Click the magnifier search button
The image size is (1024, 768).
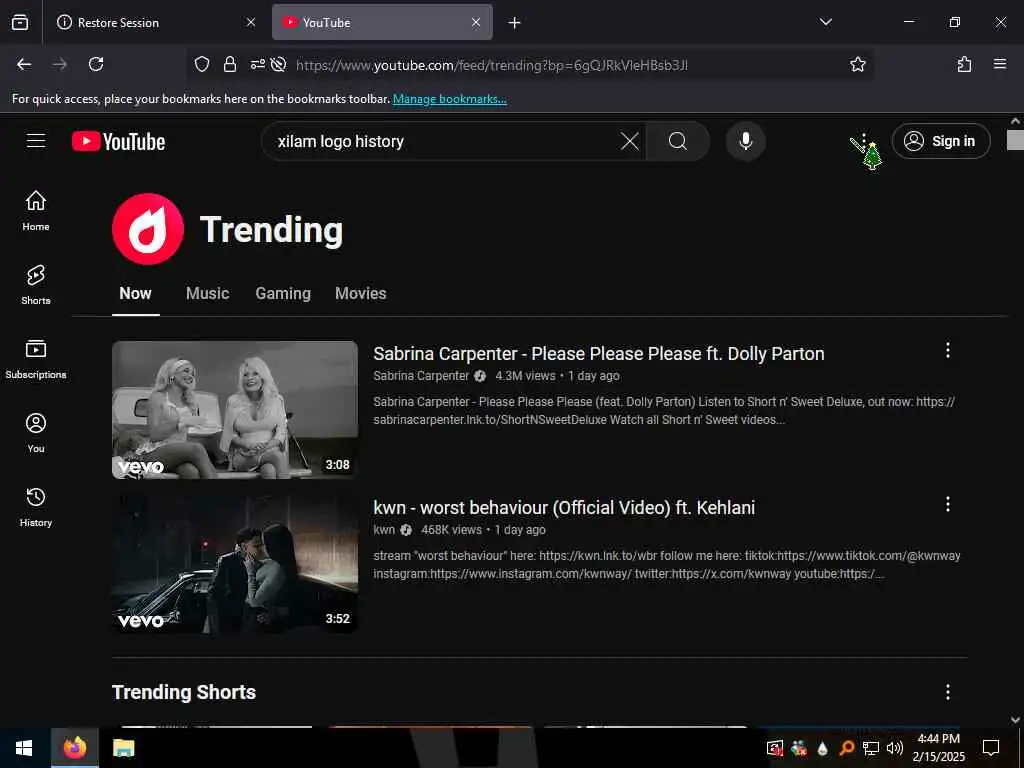click(x=678, y=141)
